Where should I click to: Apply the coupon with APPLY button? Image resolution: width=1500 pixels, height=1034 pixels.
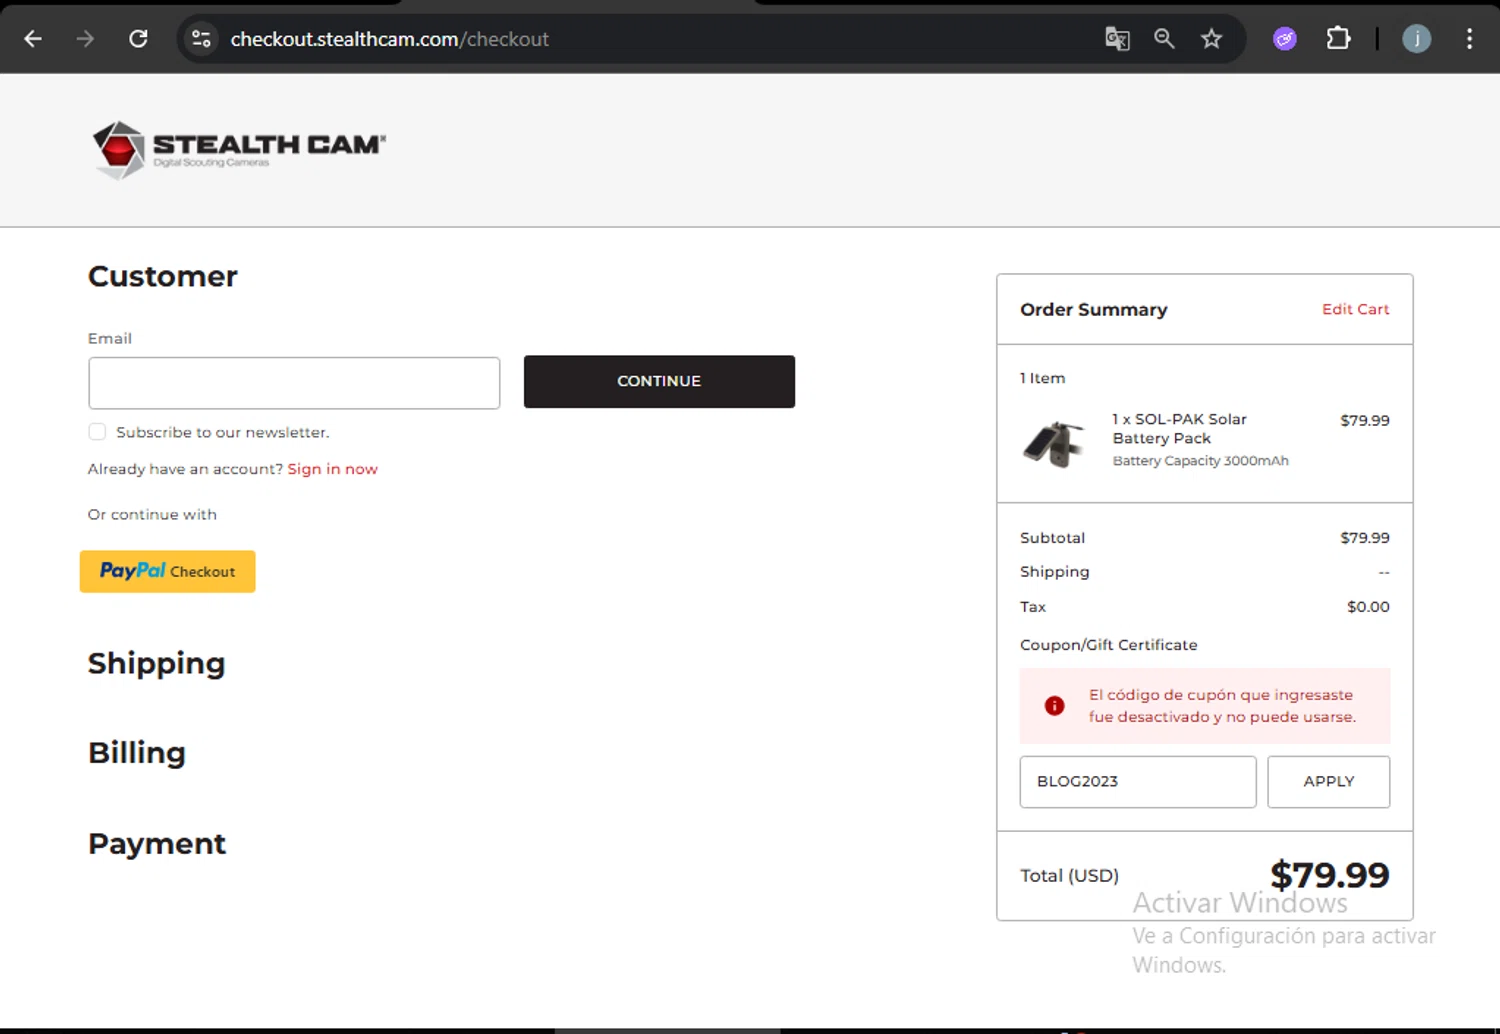click(1329, 782)
